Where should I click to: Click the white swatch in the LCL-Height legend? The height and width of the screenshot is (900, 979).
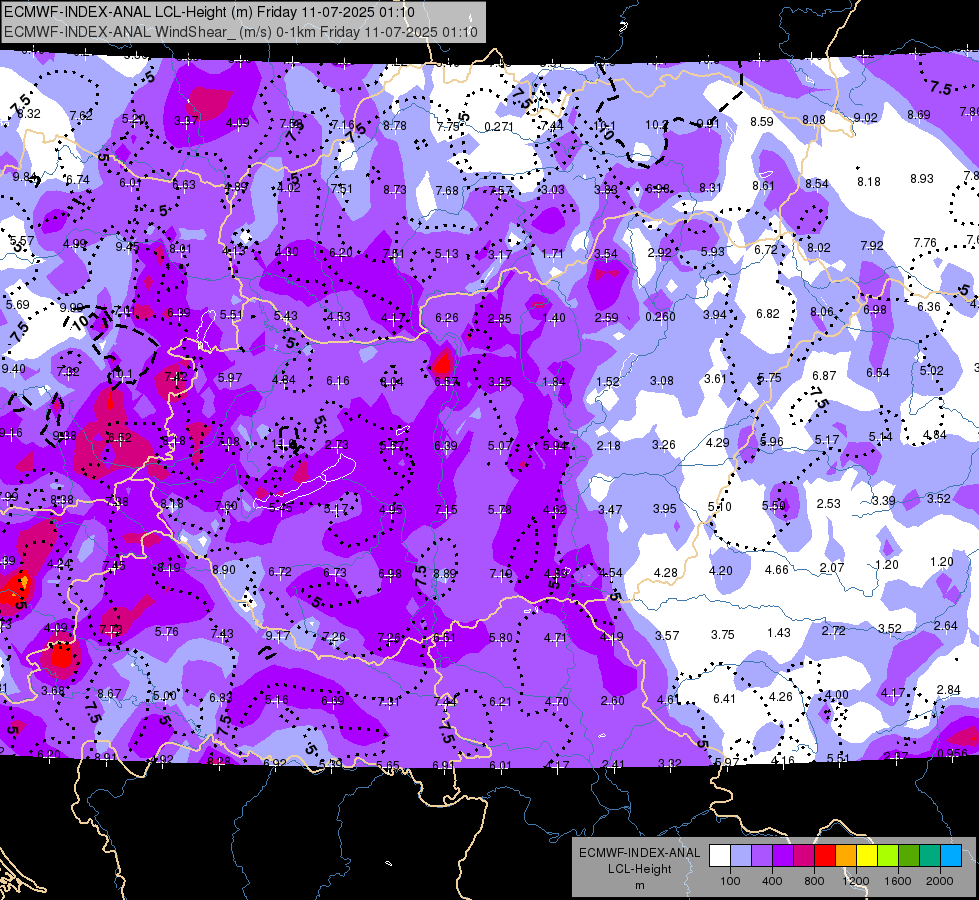[x=720, y=856]
